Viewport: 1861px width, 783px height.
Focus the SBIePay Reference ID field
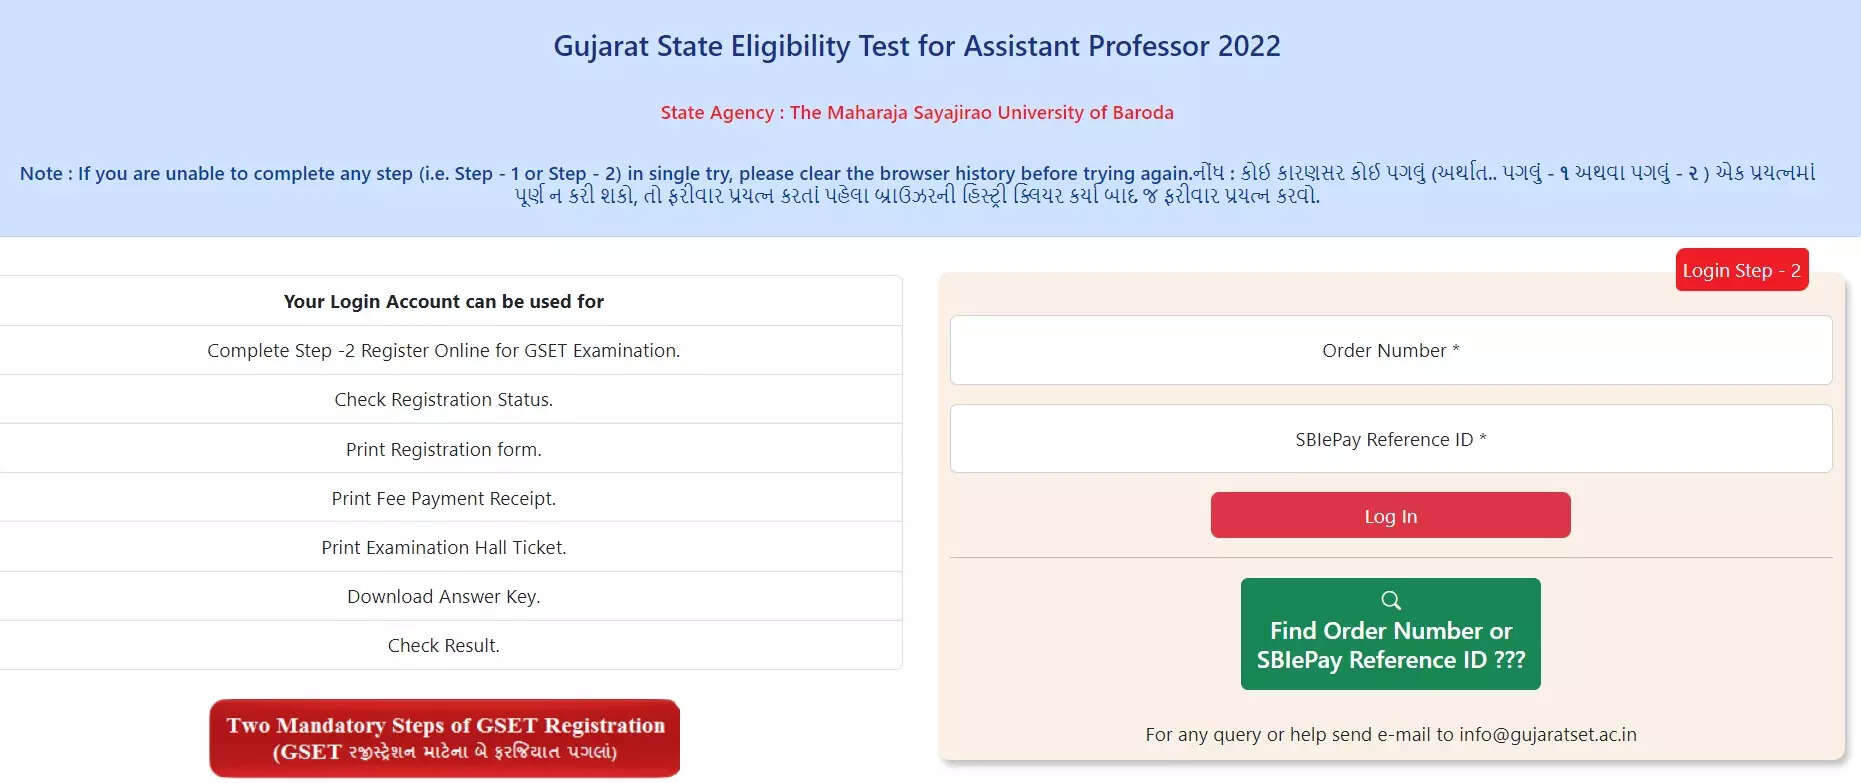1391,439
